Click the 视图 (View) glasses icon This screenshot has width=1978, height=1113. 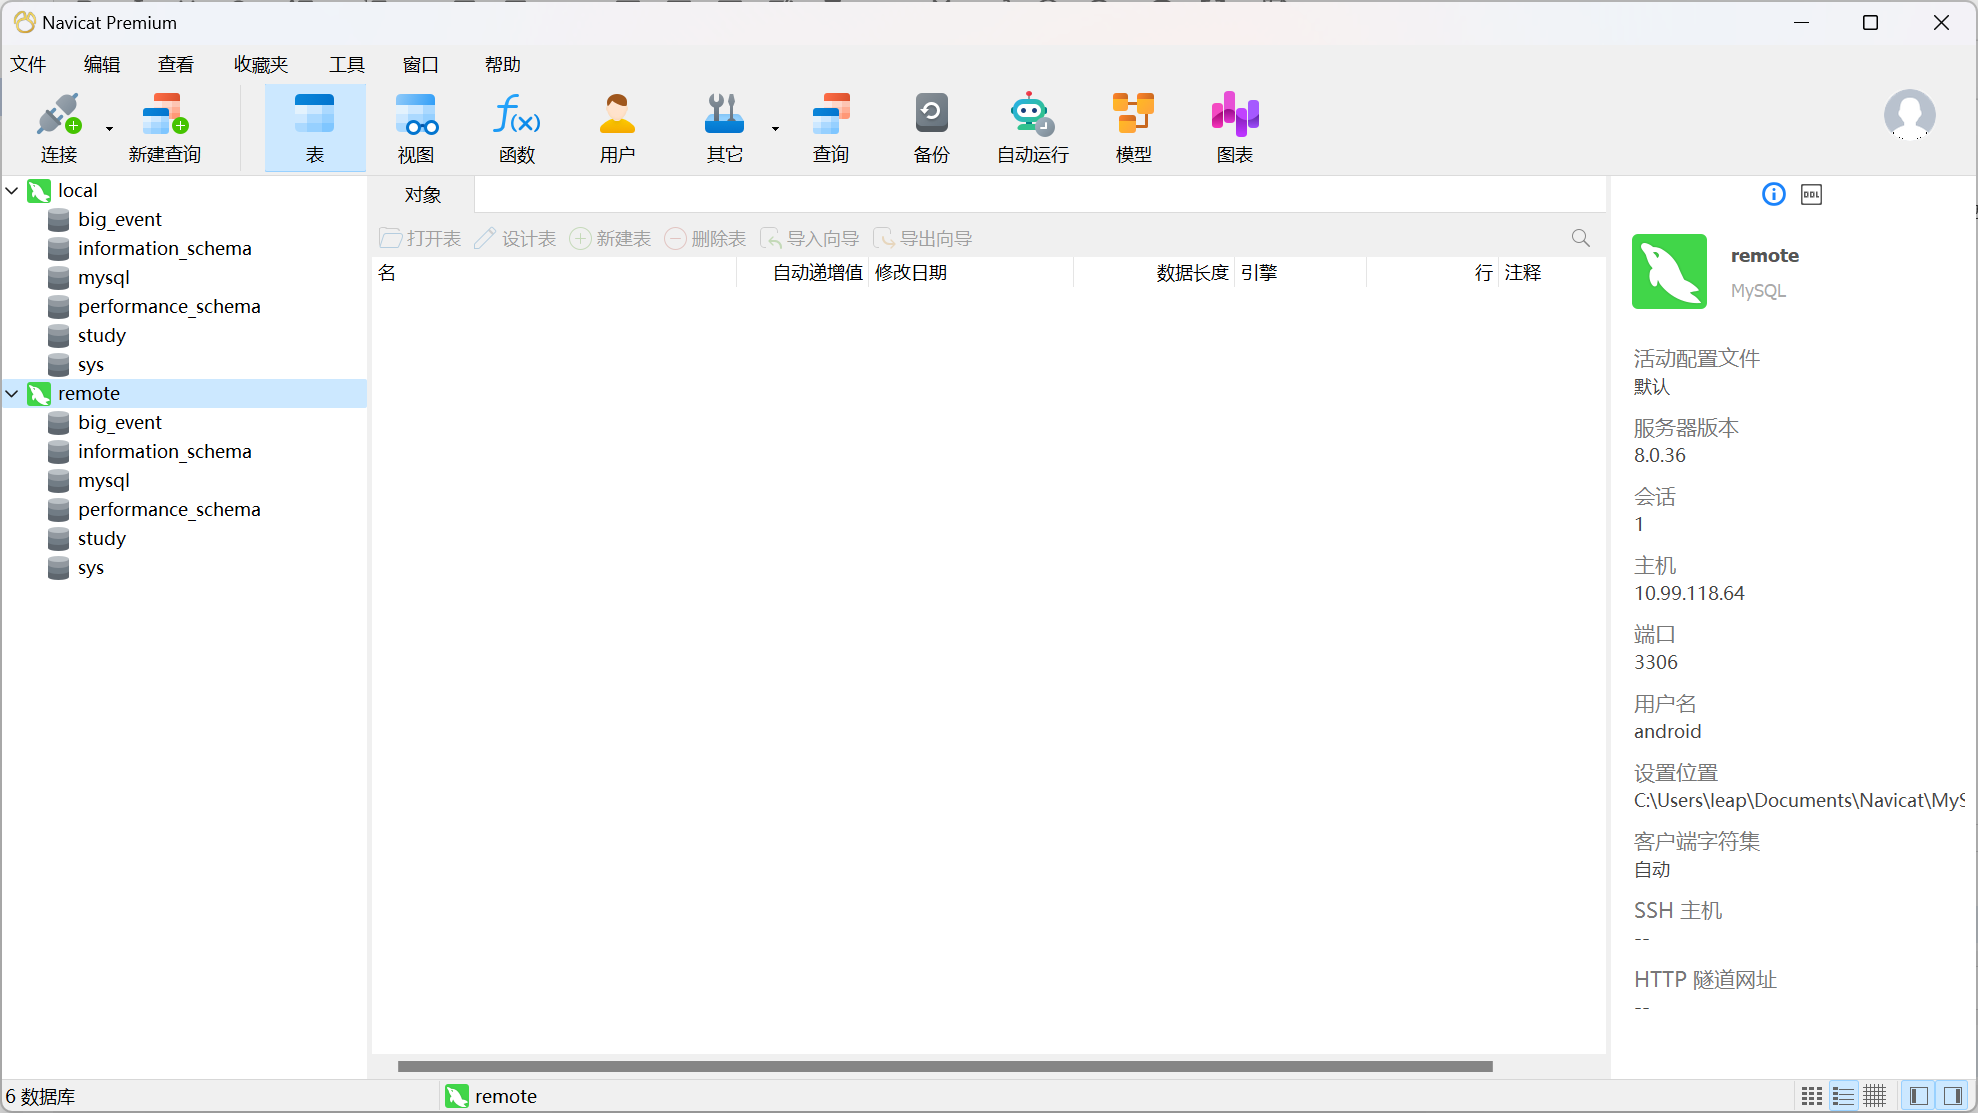tap(416, 116)
